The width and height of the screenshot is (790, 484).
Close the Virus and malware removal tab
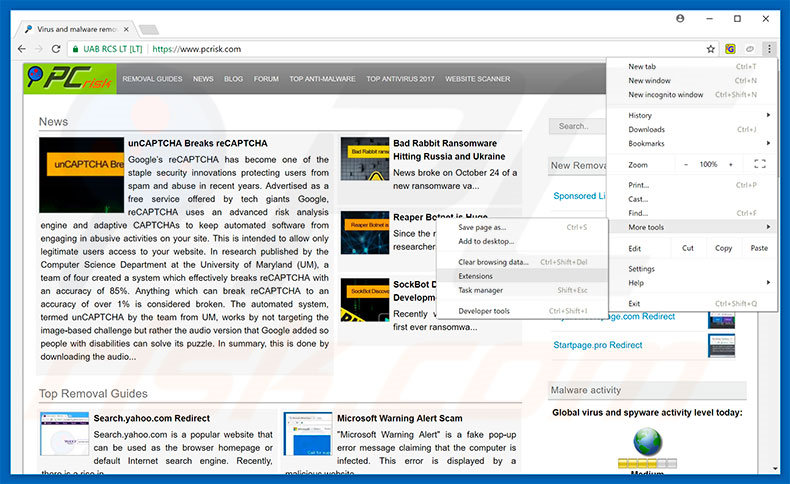pyautogui.click(x=126, y=29)
